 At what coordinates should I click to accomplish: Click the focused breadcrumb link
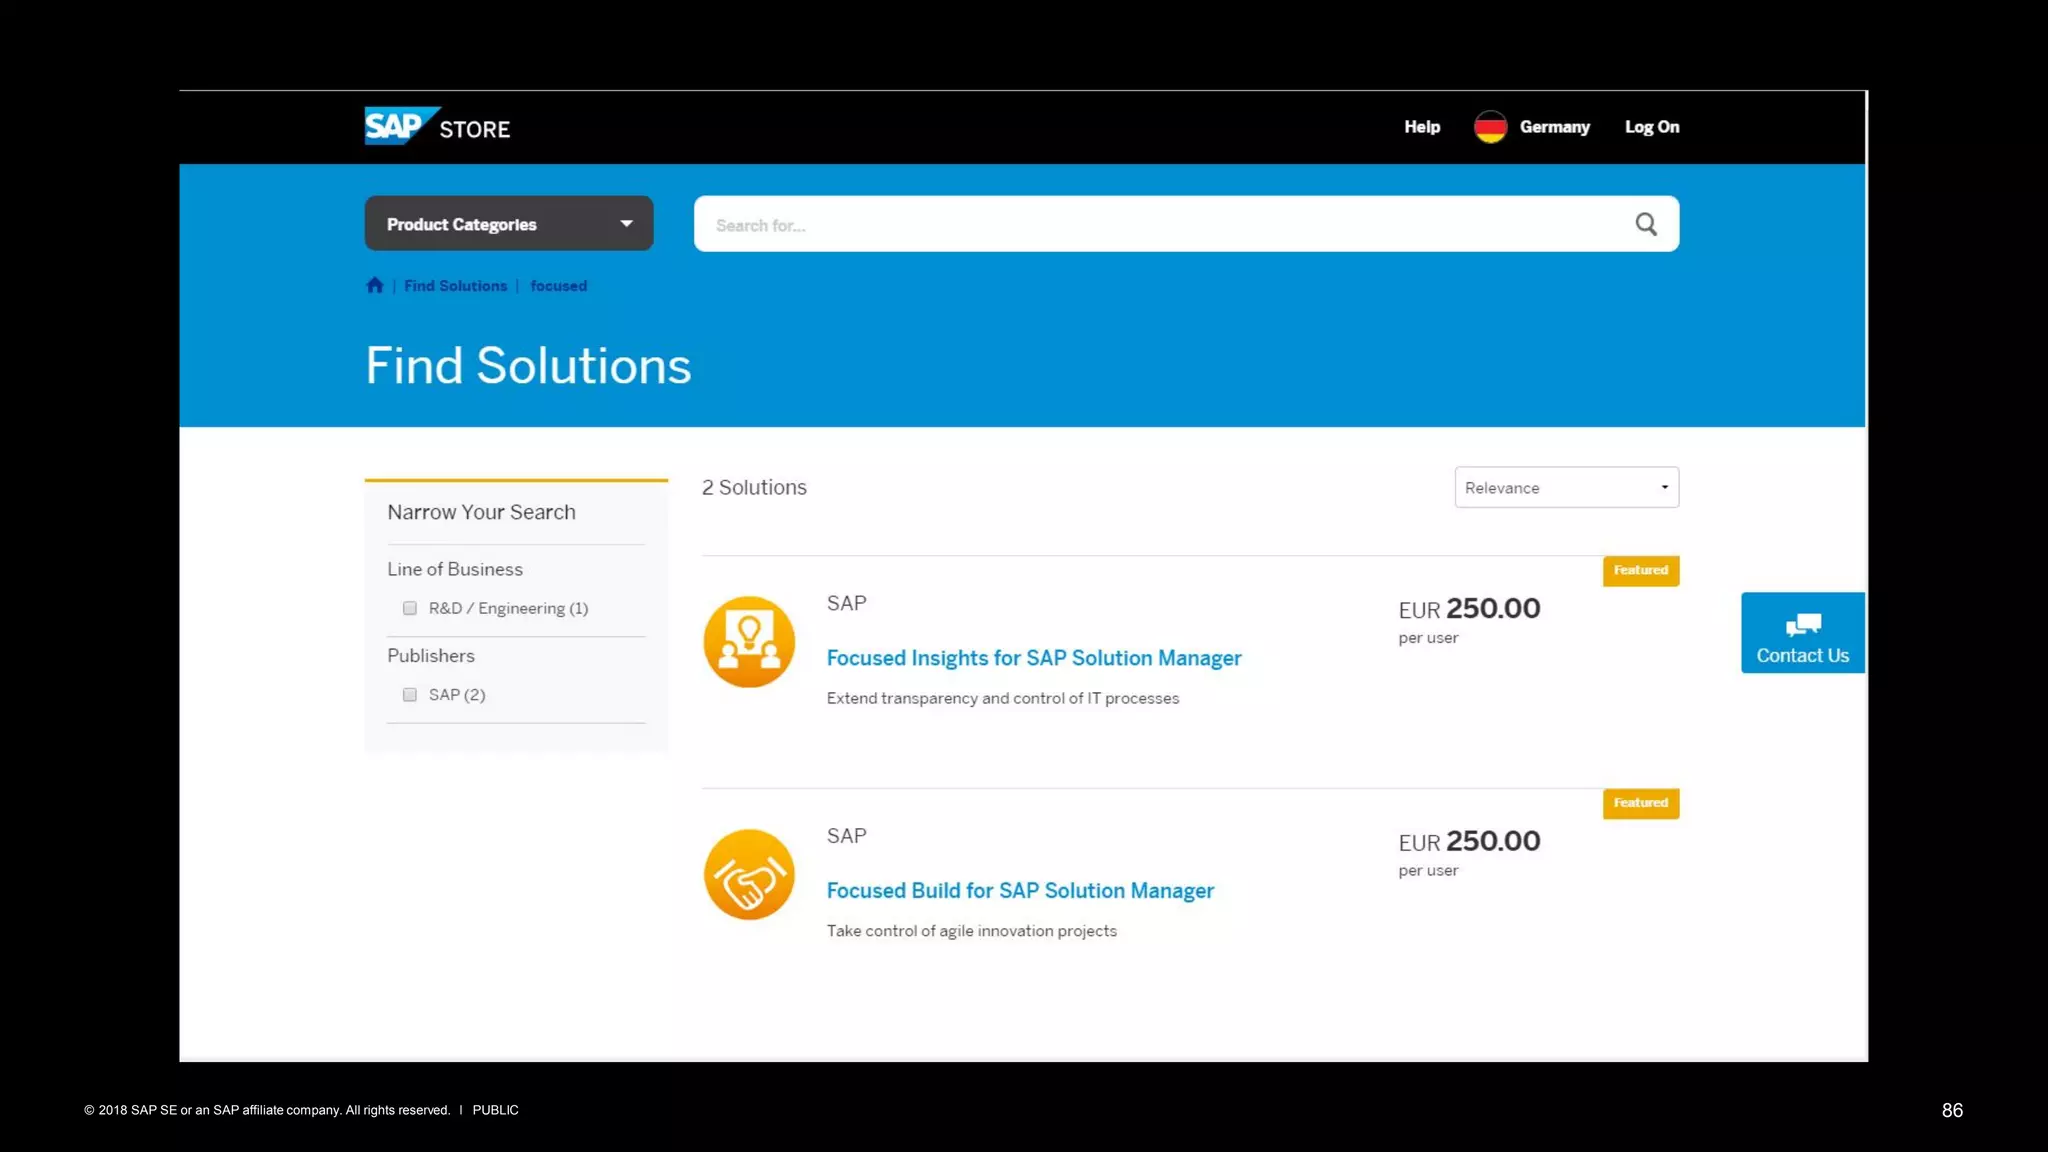point(558,286)
